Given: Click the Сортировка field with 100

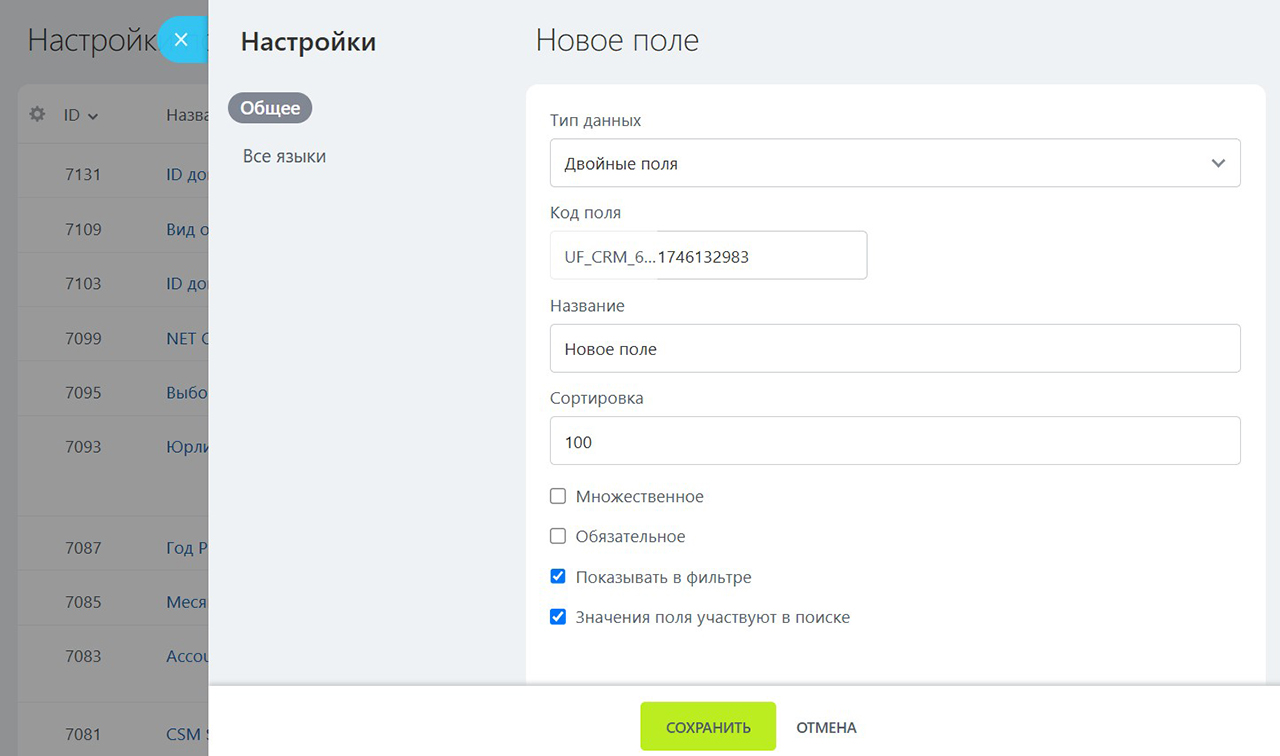Looking at the screenshot, I should 894,442.
